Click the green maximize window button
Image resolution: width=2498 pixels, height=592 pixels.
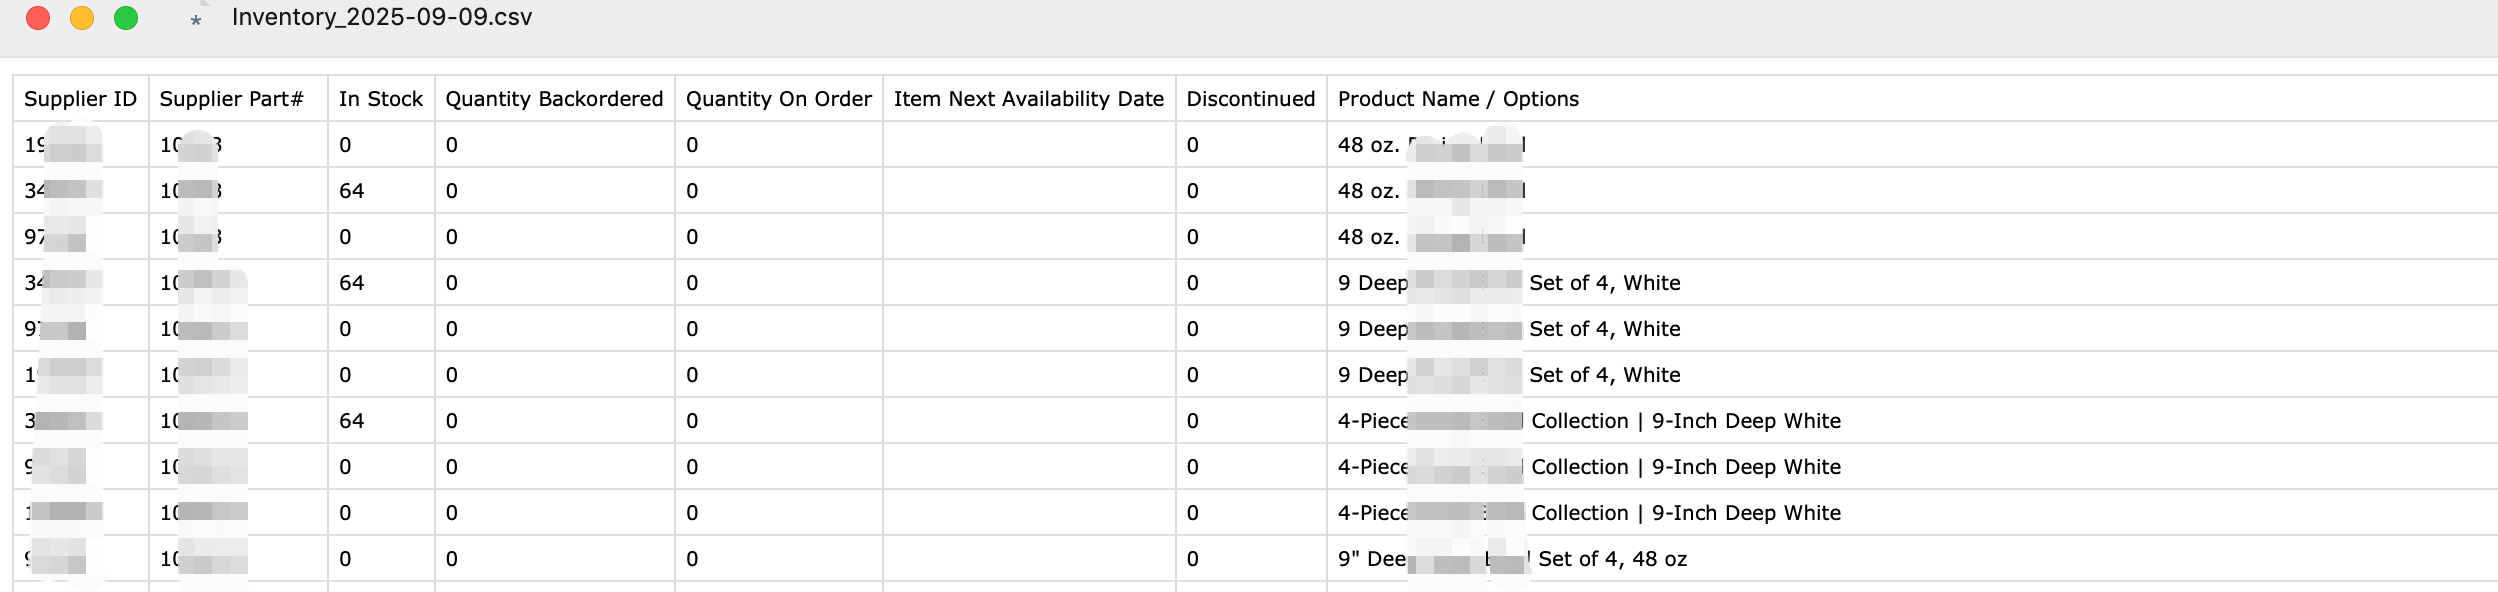click(126, 18)
